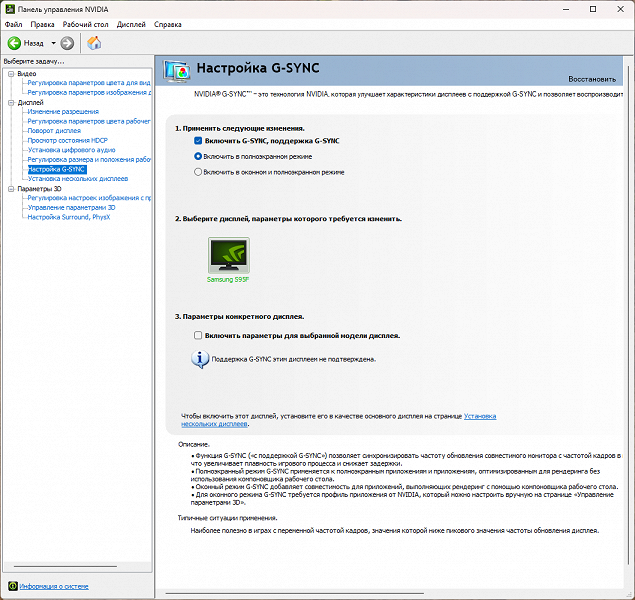635x600 pixels.
Task: Open the Файл menu
Action: point(13,24)
